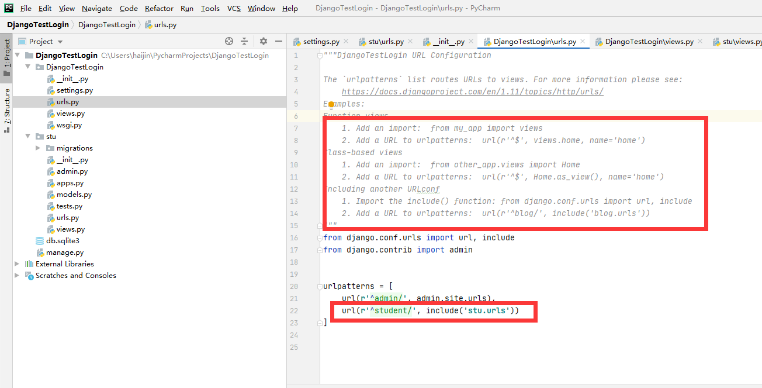Click the External Libraries icon
Viewport: 762px width, 388px height.
(x=29, y=264)
